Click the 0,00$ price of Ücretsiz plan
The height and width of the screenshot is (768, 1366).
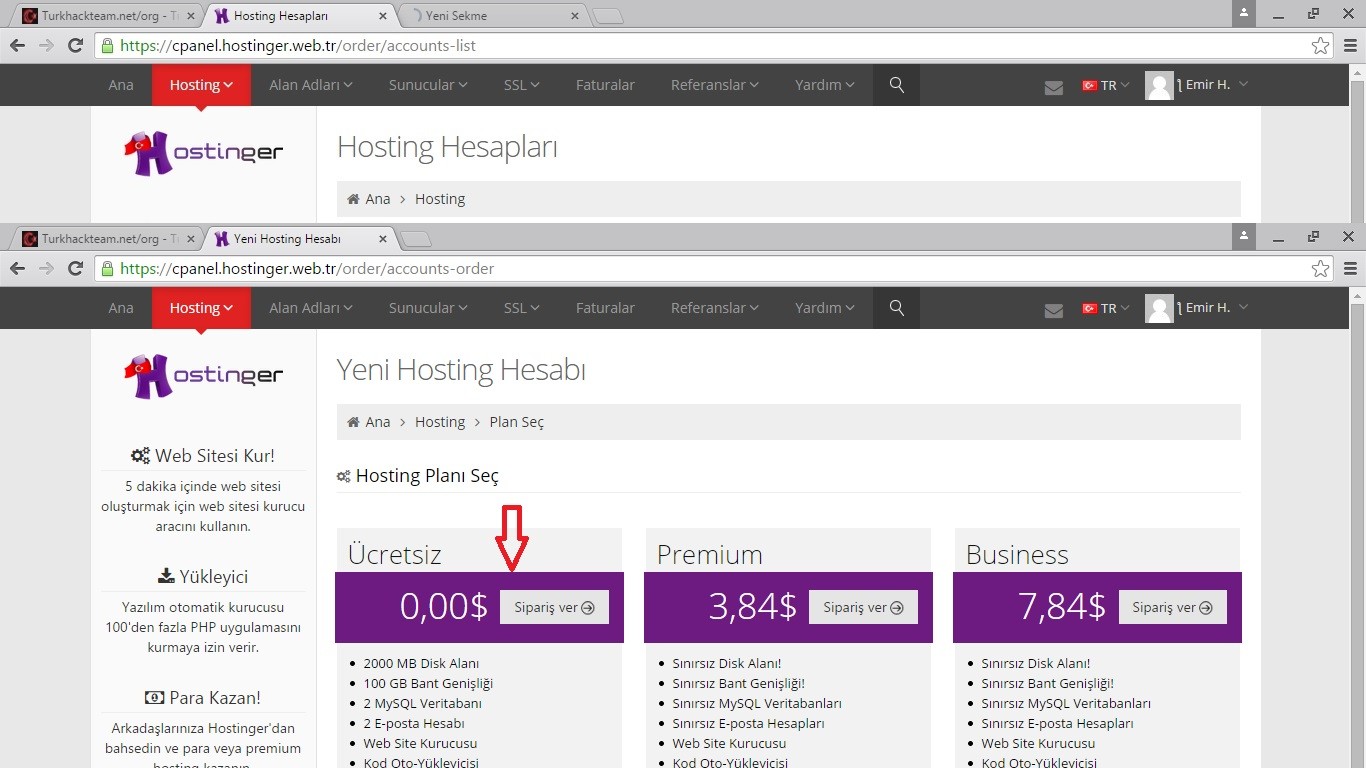click(444, 606)
